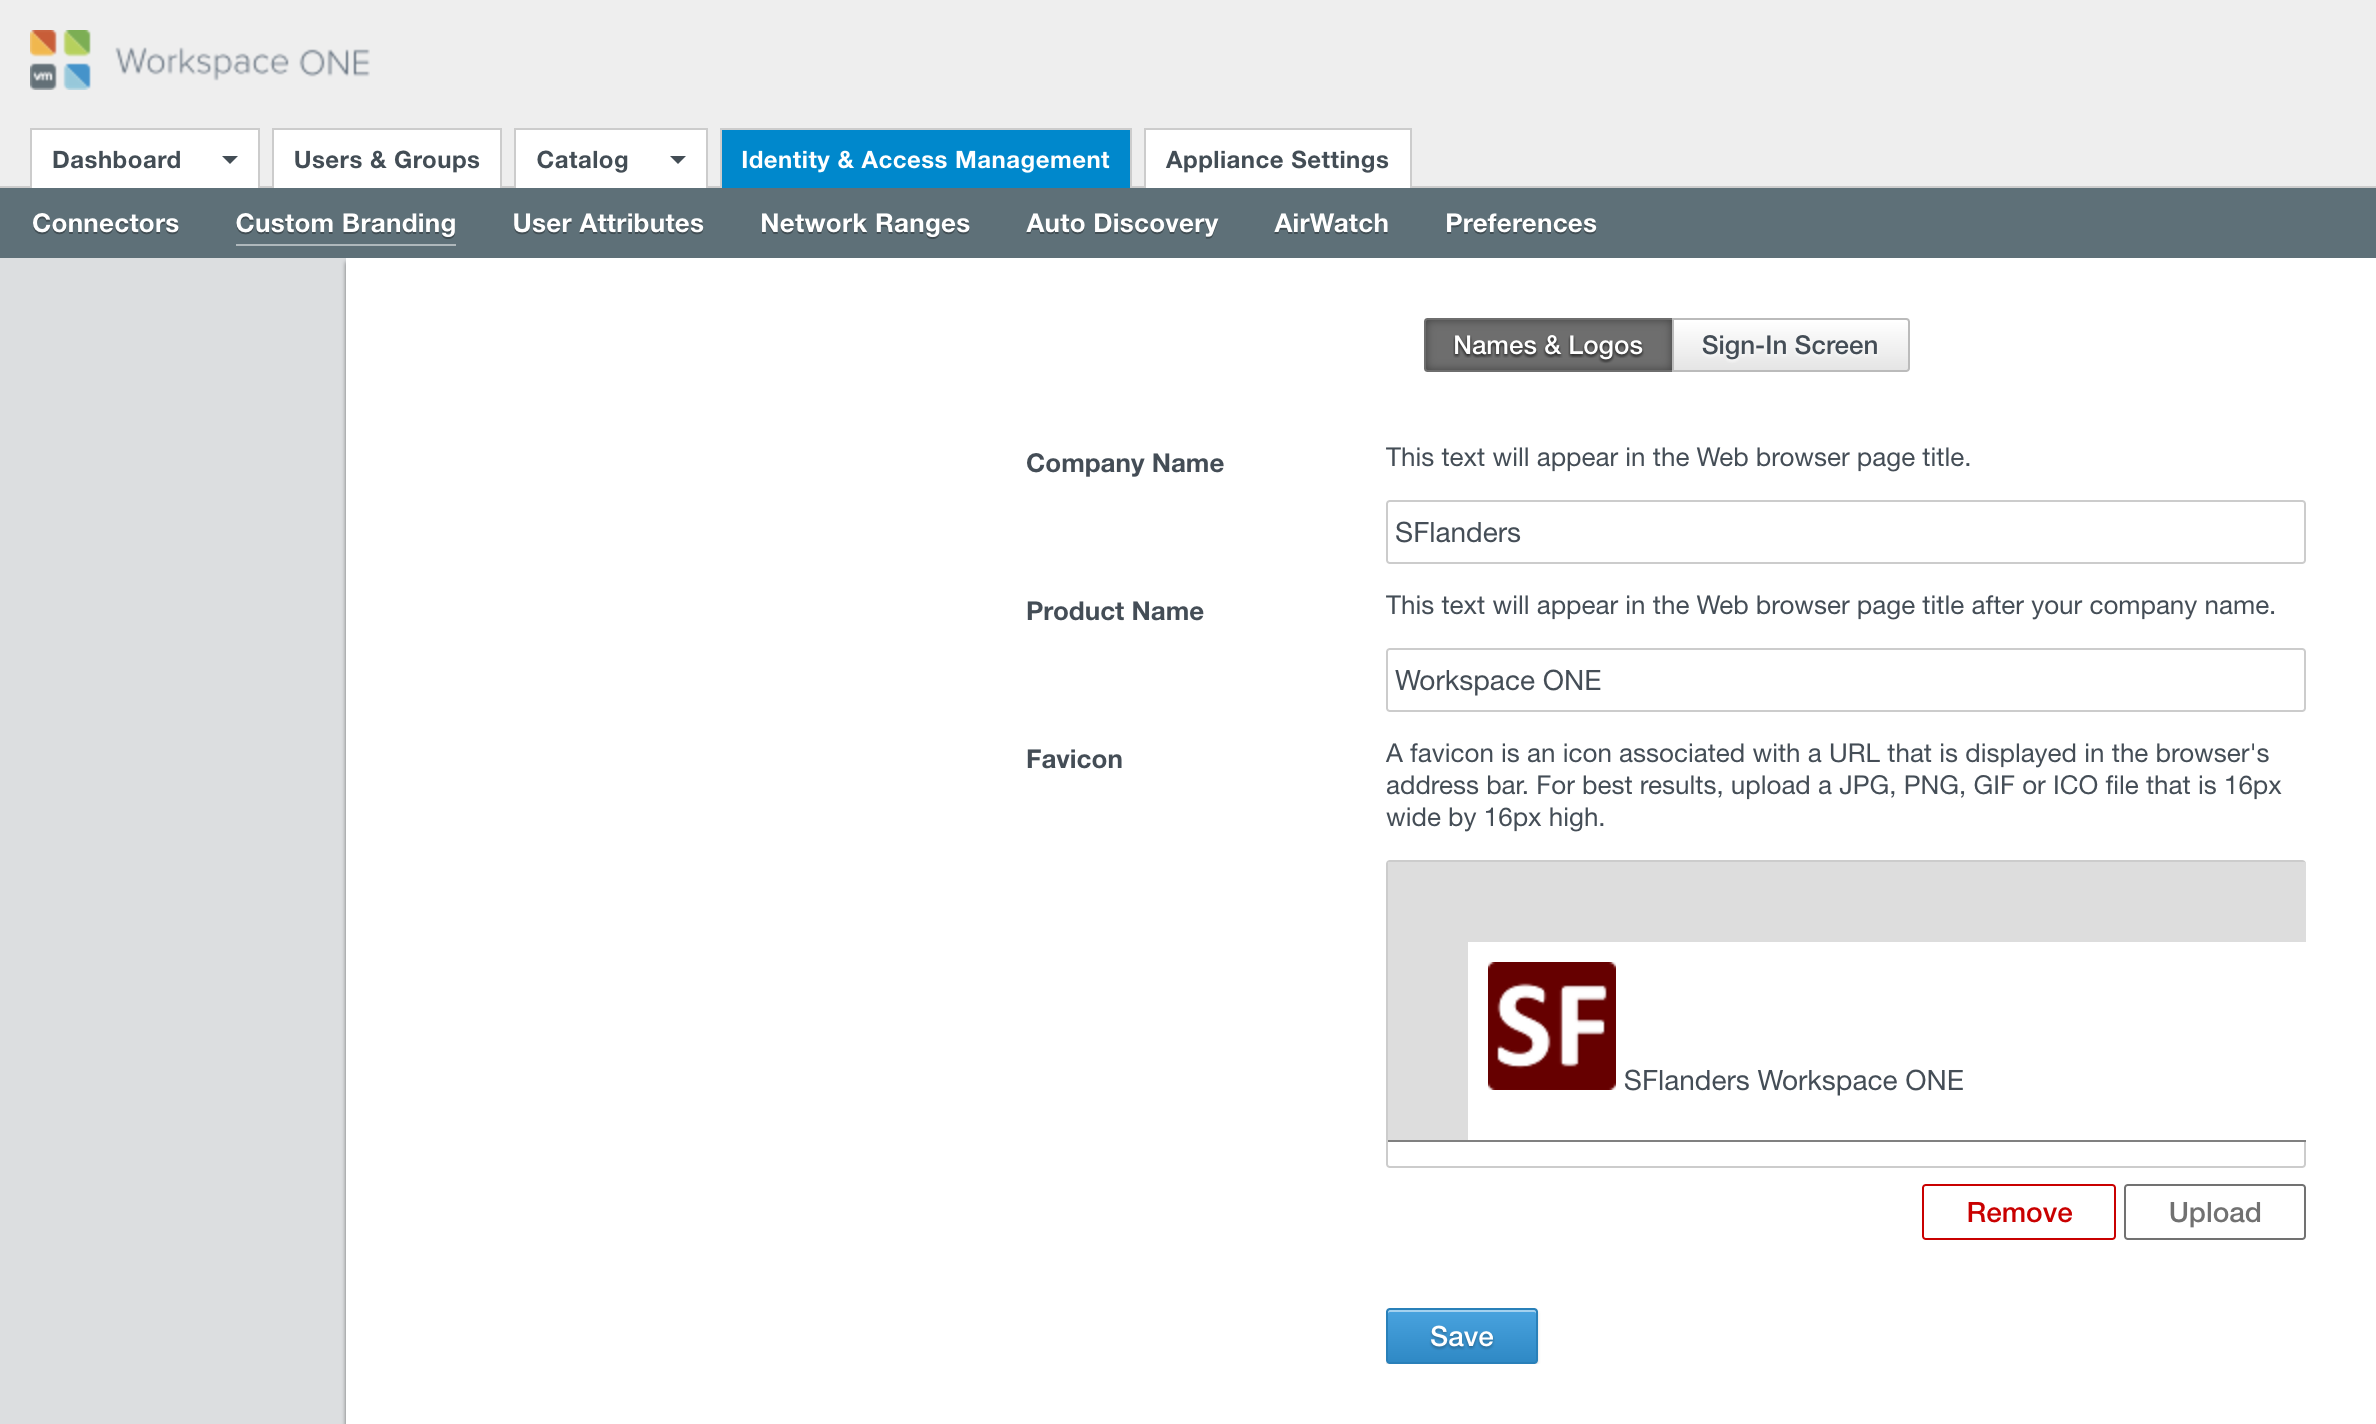Click the Company Name text field
The image size is (2376, 1424).
(x=1844, y=532)
